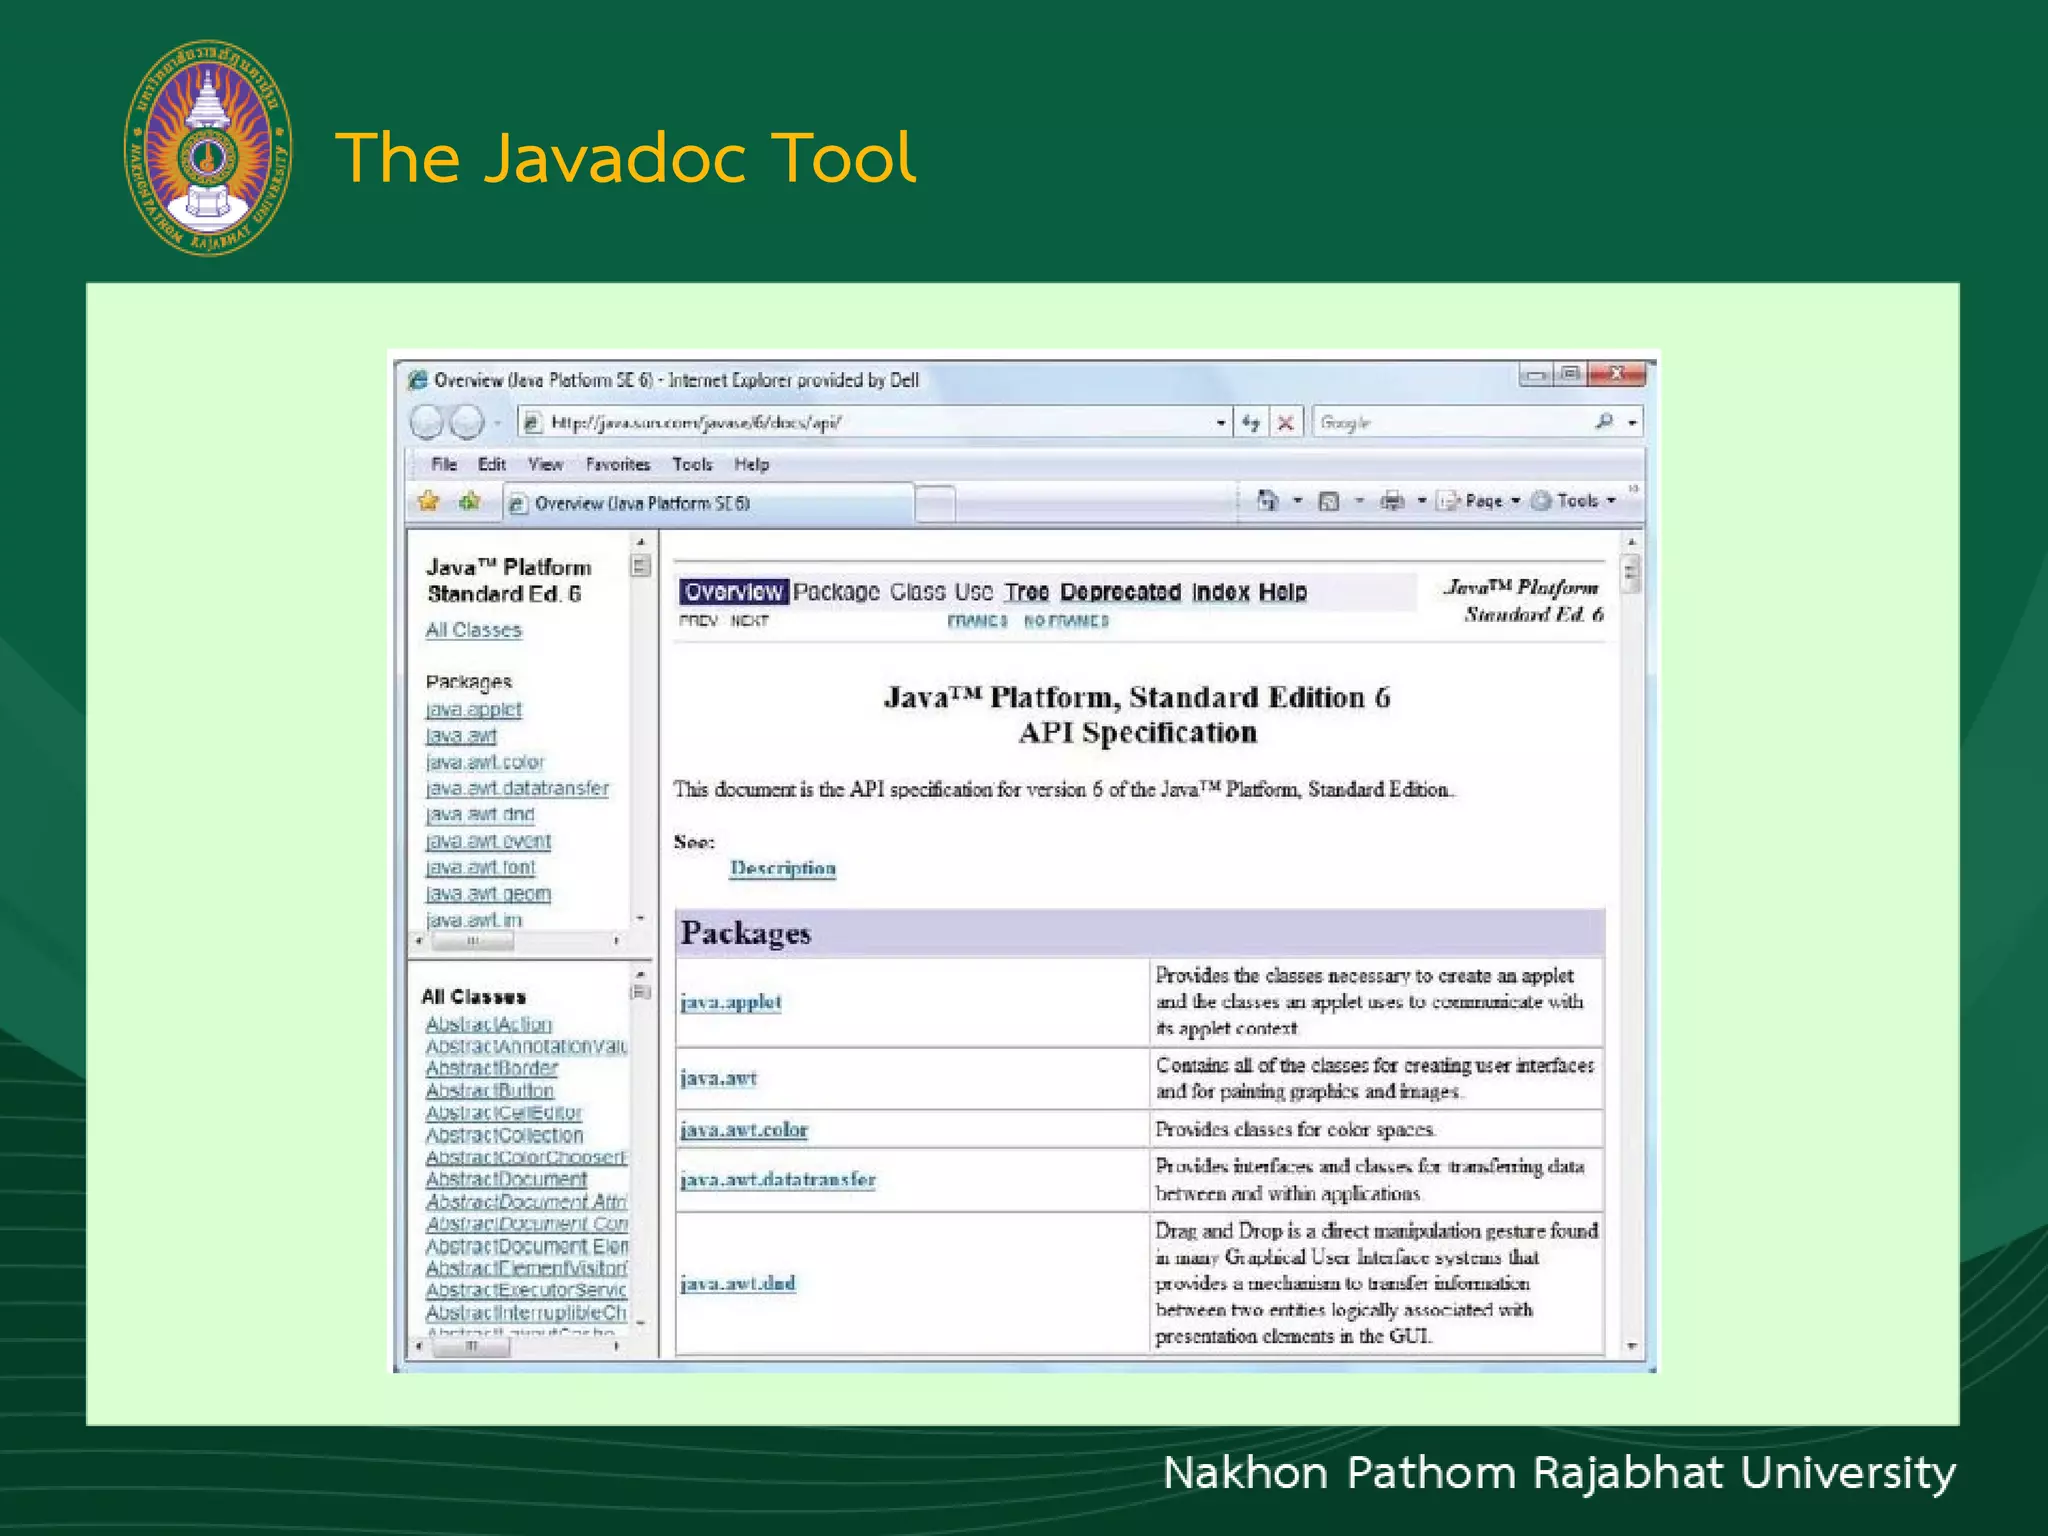Click the Index navigation link
The width and height of the screenshot is (2048, 1536).
click(1220, 592)
